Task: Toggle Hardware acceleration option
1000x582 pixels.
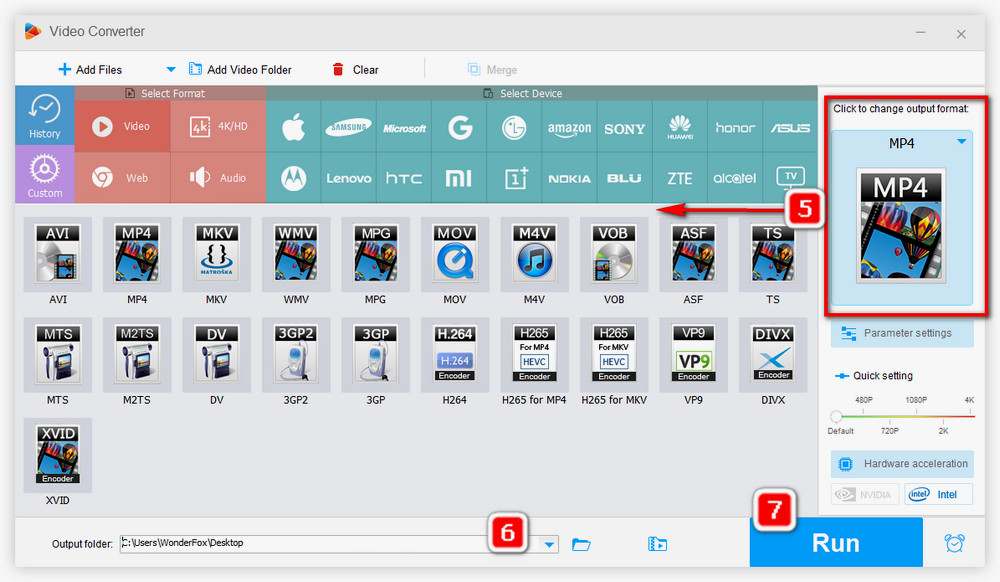Action: tap(902, 464)
